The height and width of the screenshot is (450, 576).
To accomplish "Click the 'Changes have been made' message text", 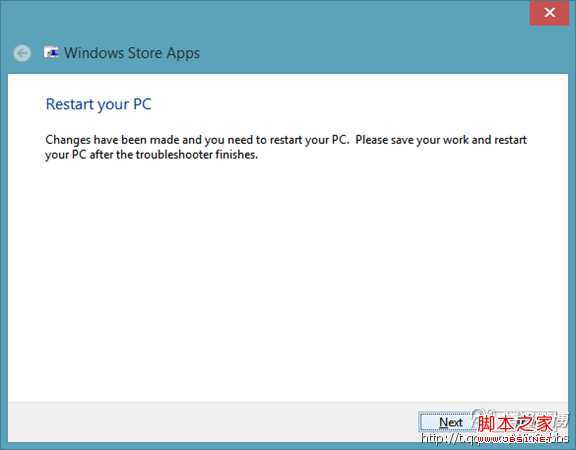I will pyautogui.click(x=286, y=147).
